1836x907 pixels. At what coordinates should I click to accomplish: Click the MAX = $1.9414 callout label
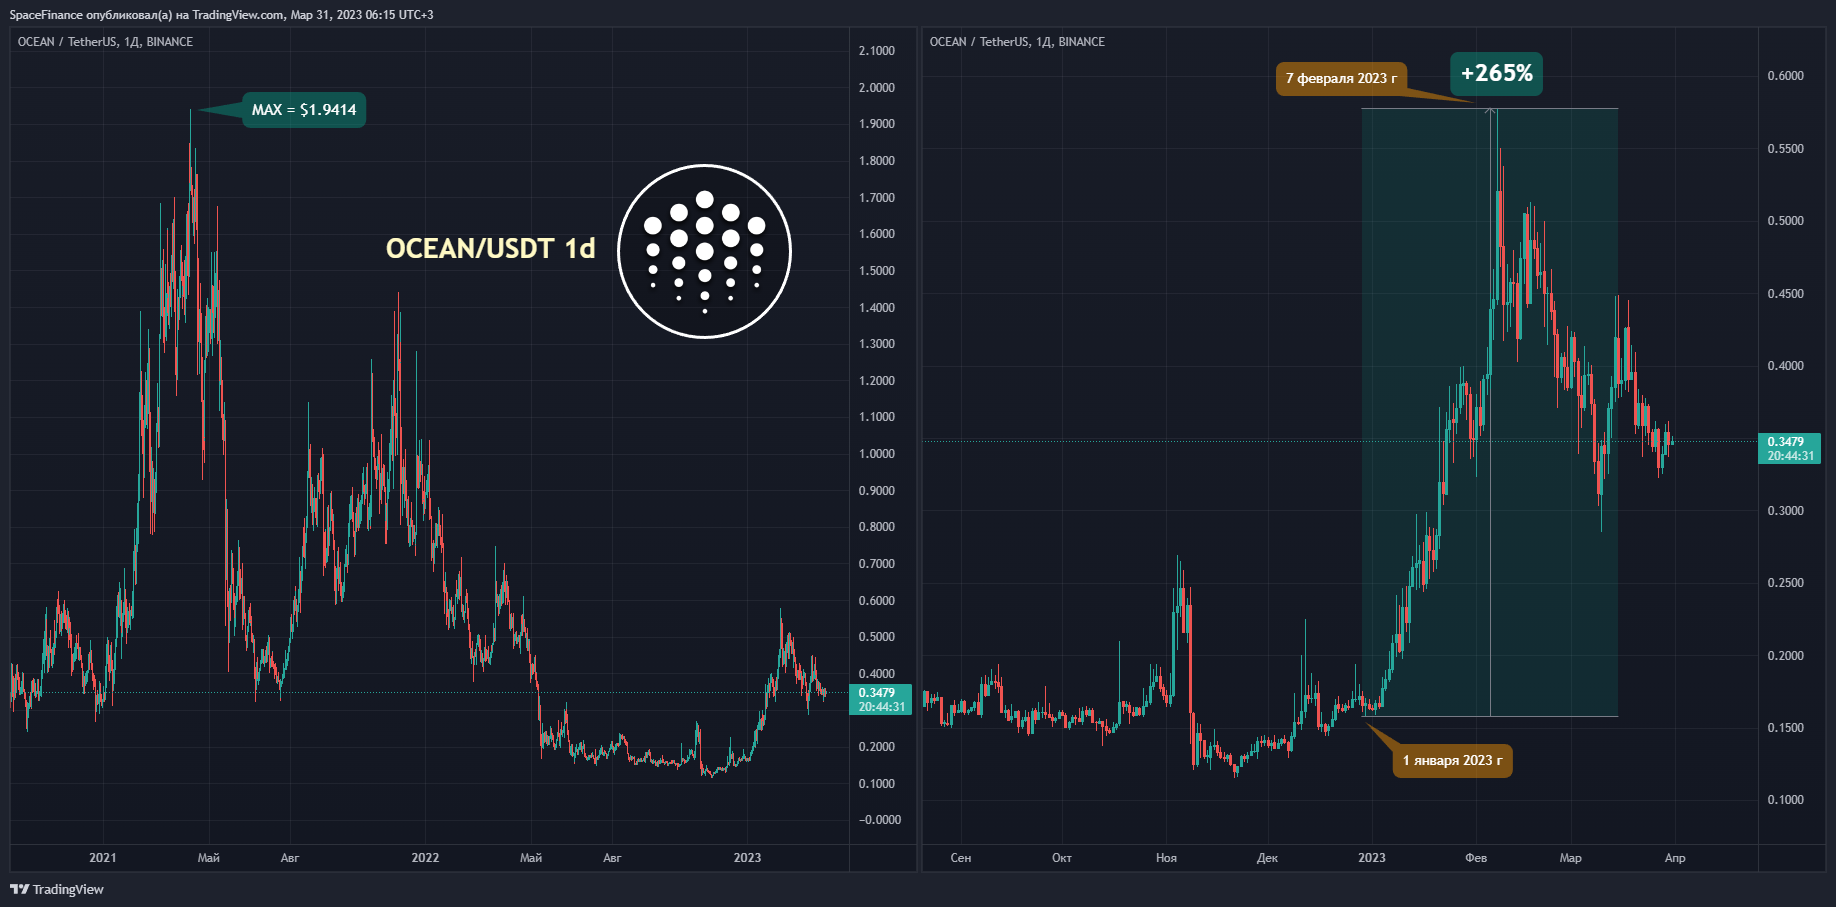pyautogui.click(x=304, y=110)
